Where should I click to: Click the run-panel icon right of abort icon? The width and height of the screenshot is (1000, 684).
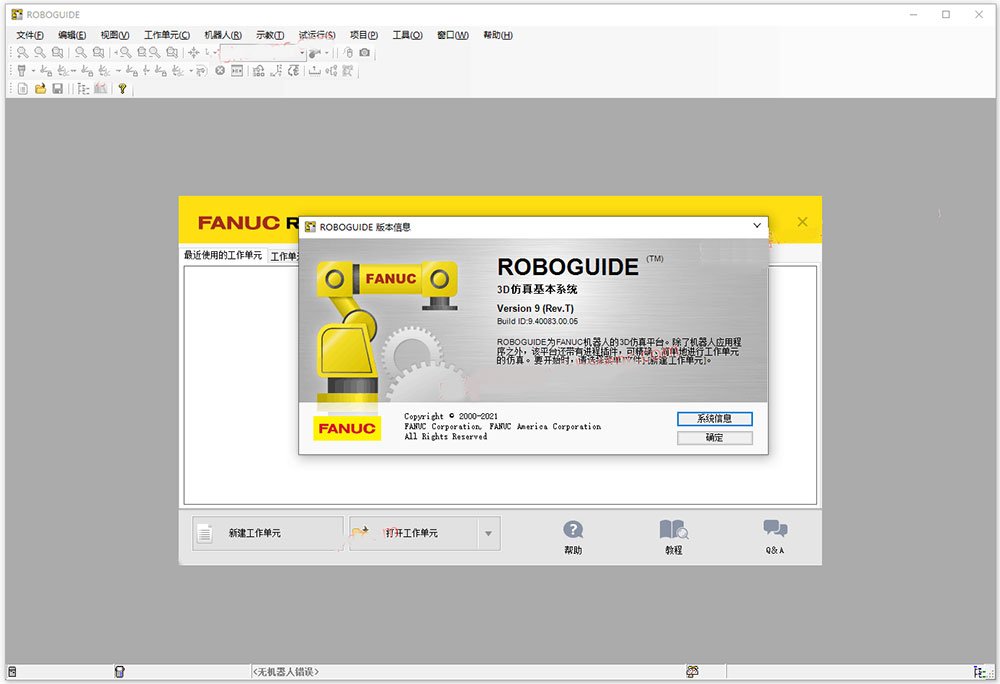(237, 71)
